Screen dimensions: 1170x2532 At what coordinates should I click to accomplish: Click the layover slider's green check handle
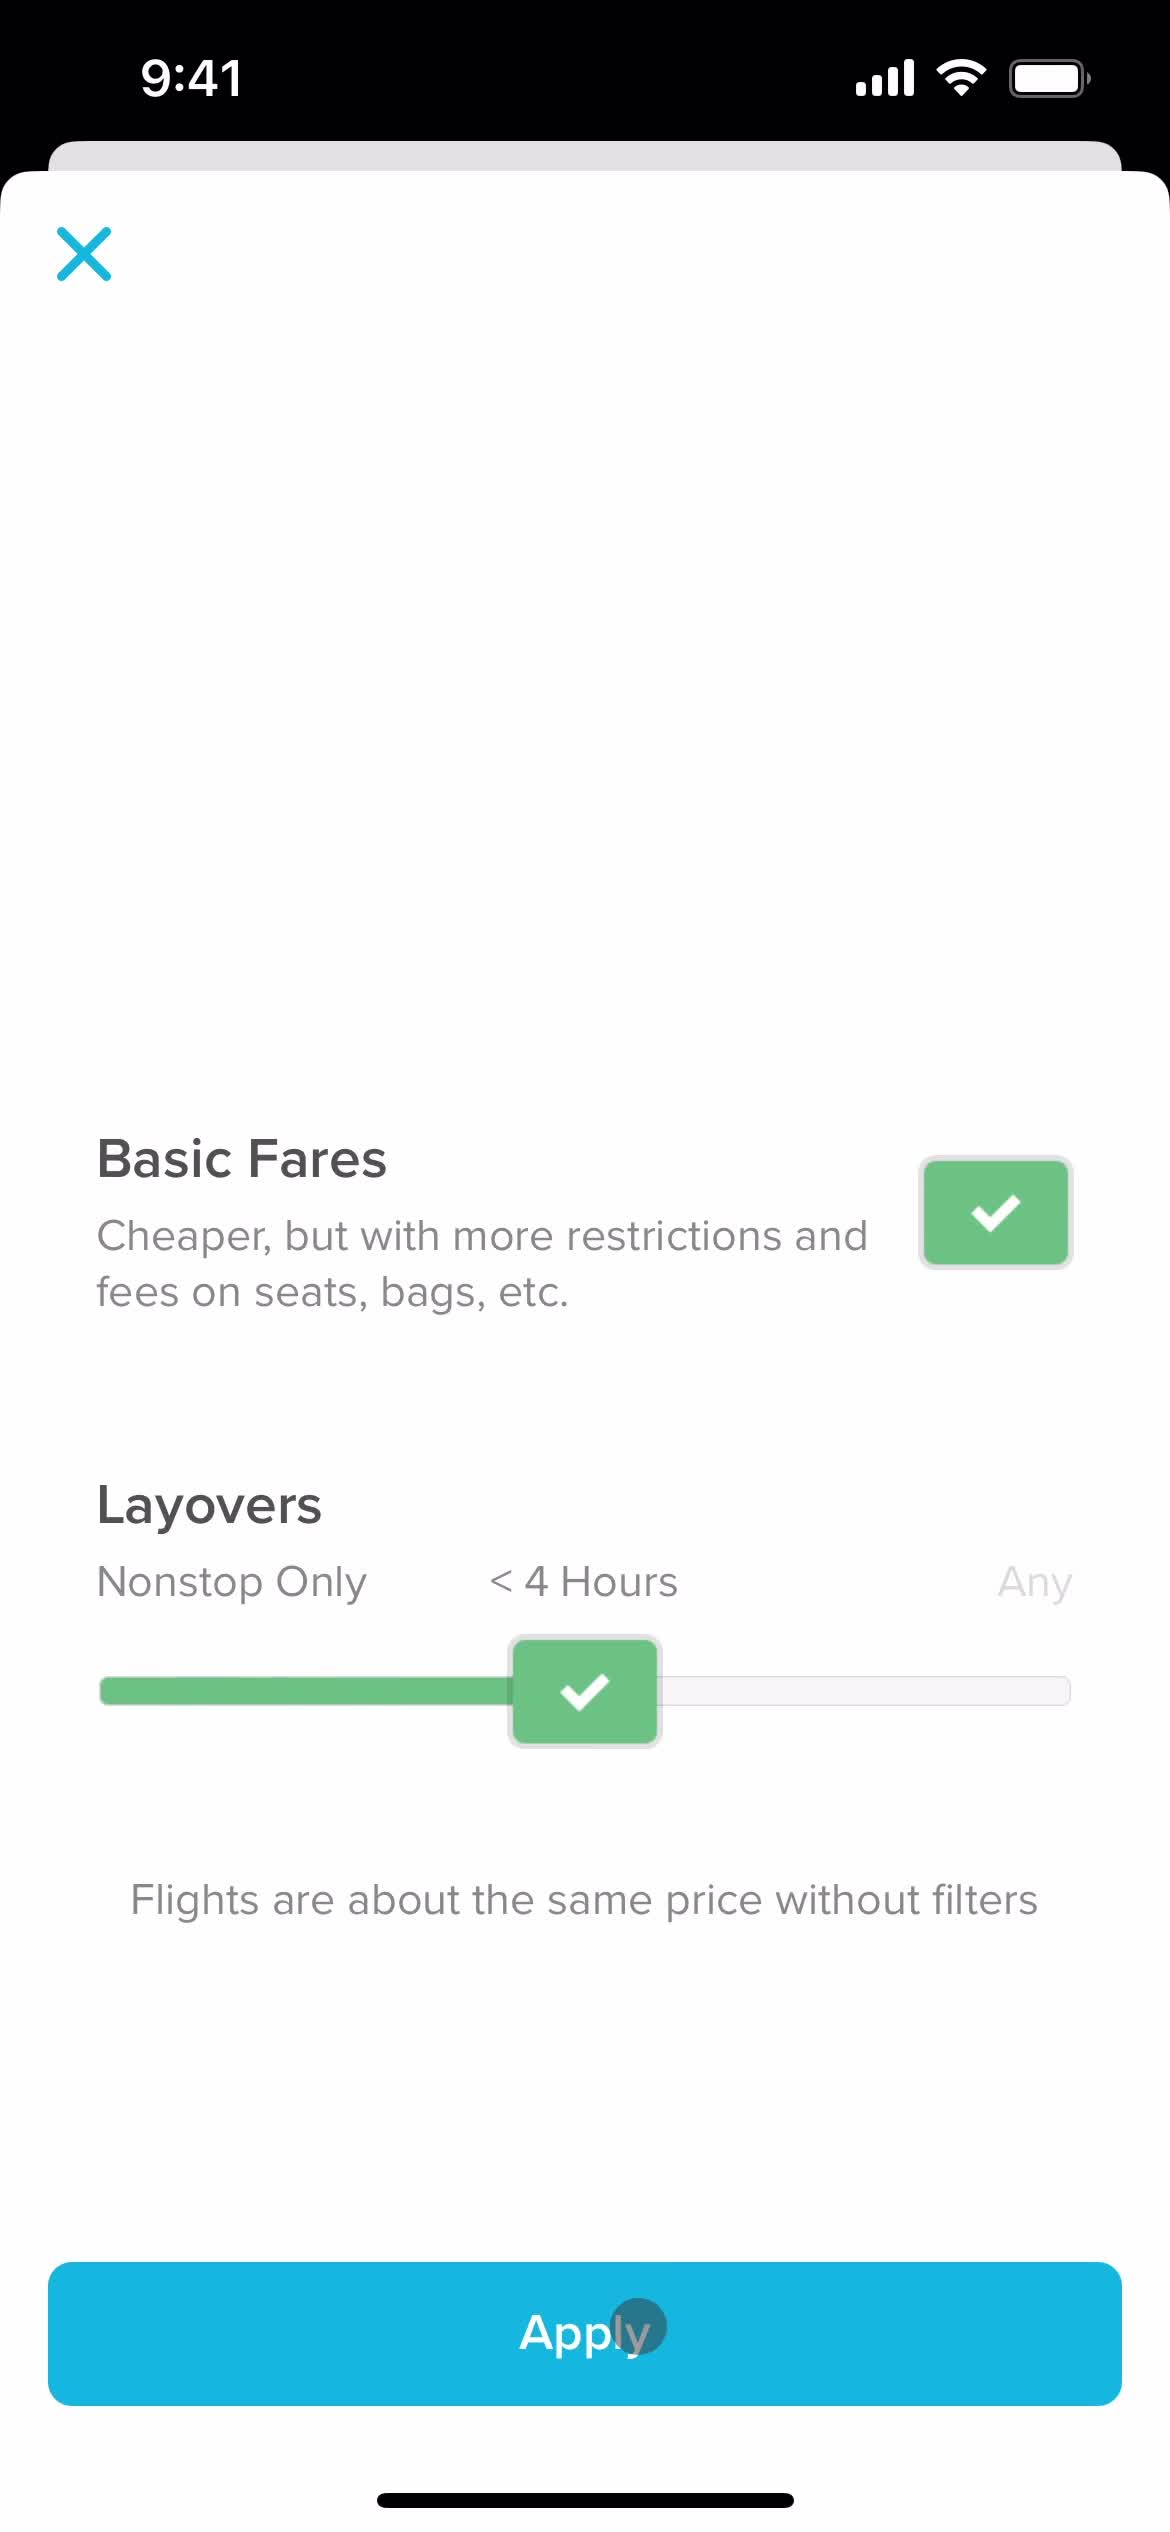pyautogui.click(x=585, y=1691)
